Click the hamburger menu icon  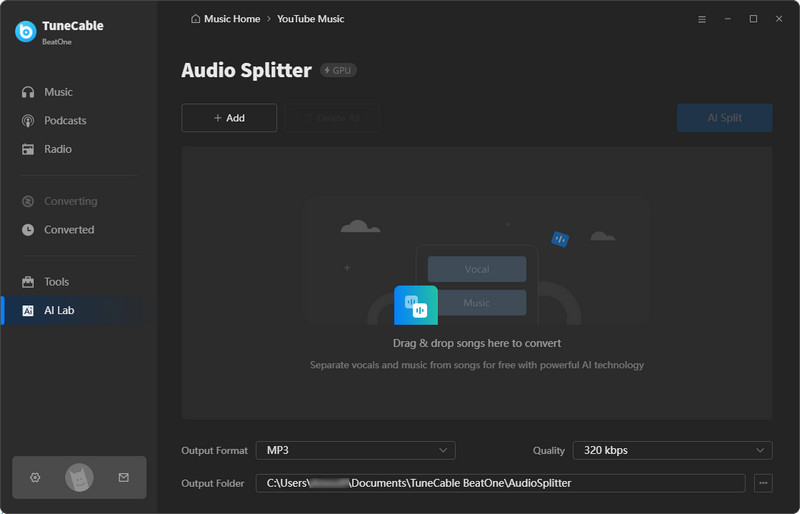click(701, 19)
